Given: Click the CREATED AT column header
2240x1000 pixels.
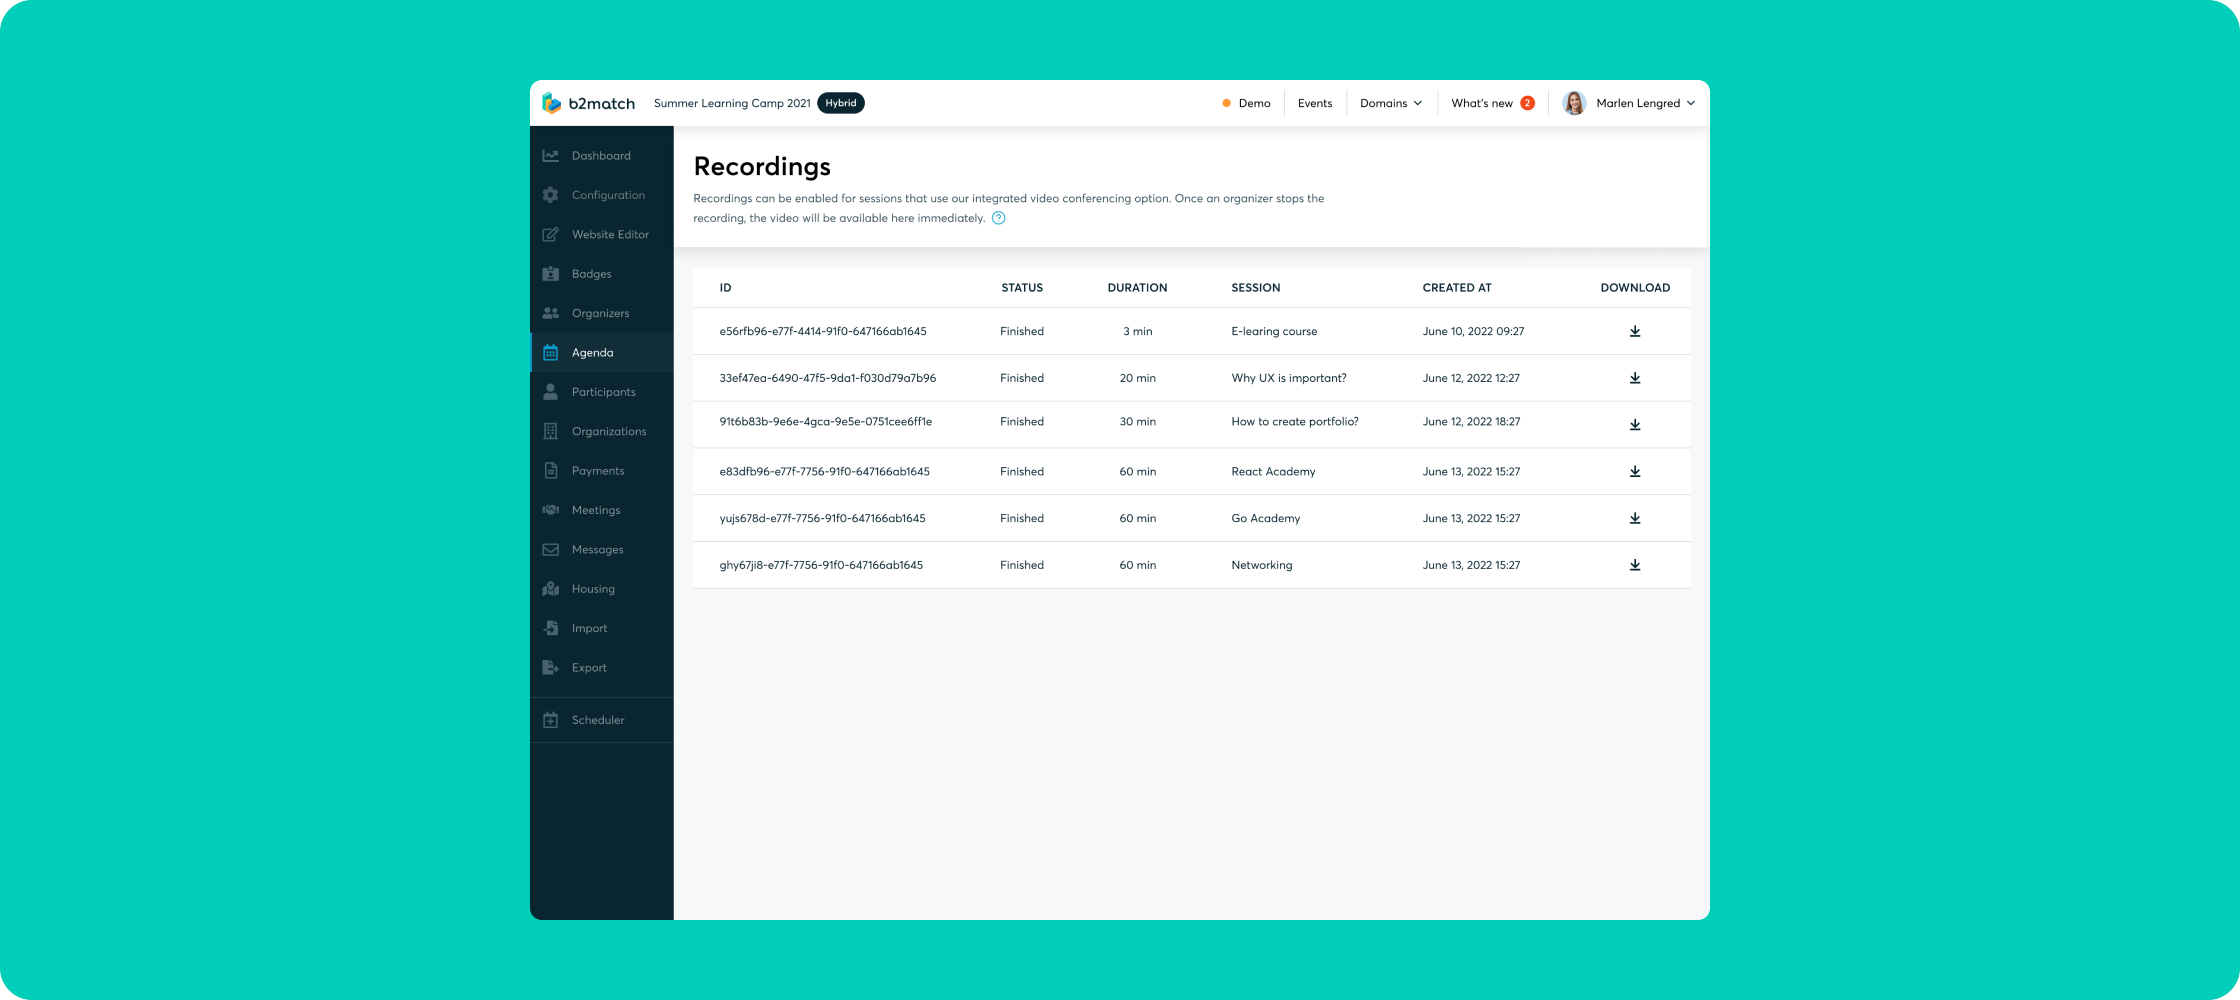Looking at the screenshot, I should (1457, 288).
